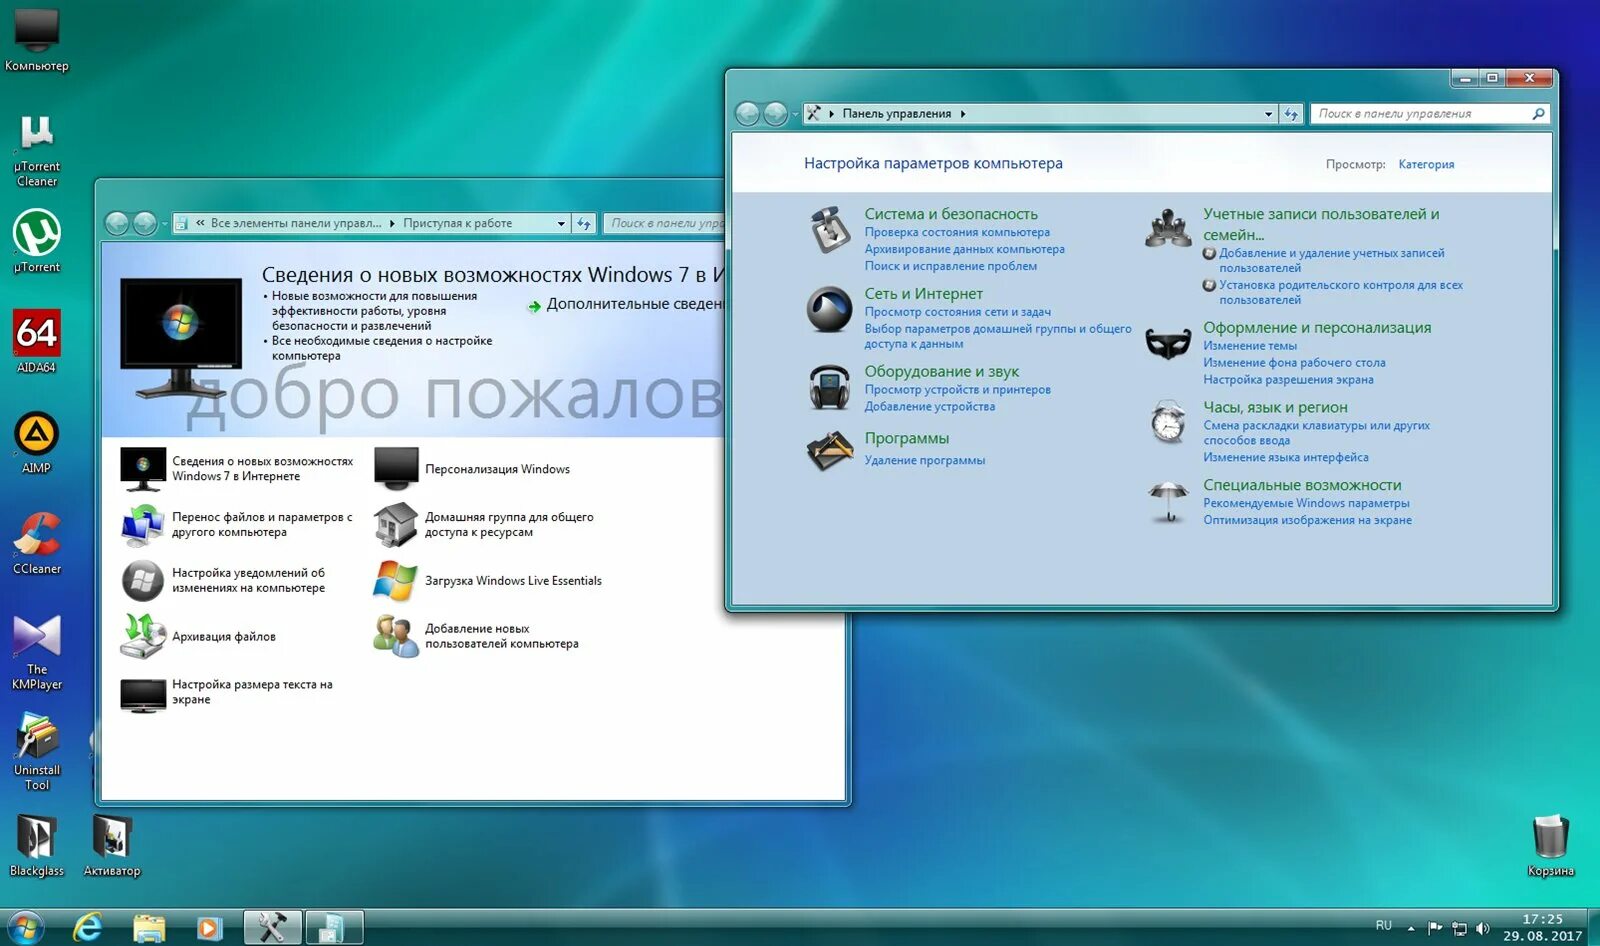Open the Корзина recycle bin
Screen dimensions: 1600x946
(x=1550, y=846)
